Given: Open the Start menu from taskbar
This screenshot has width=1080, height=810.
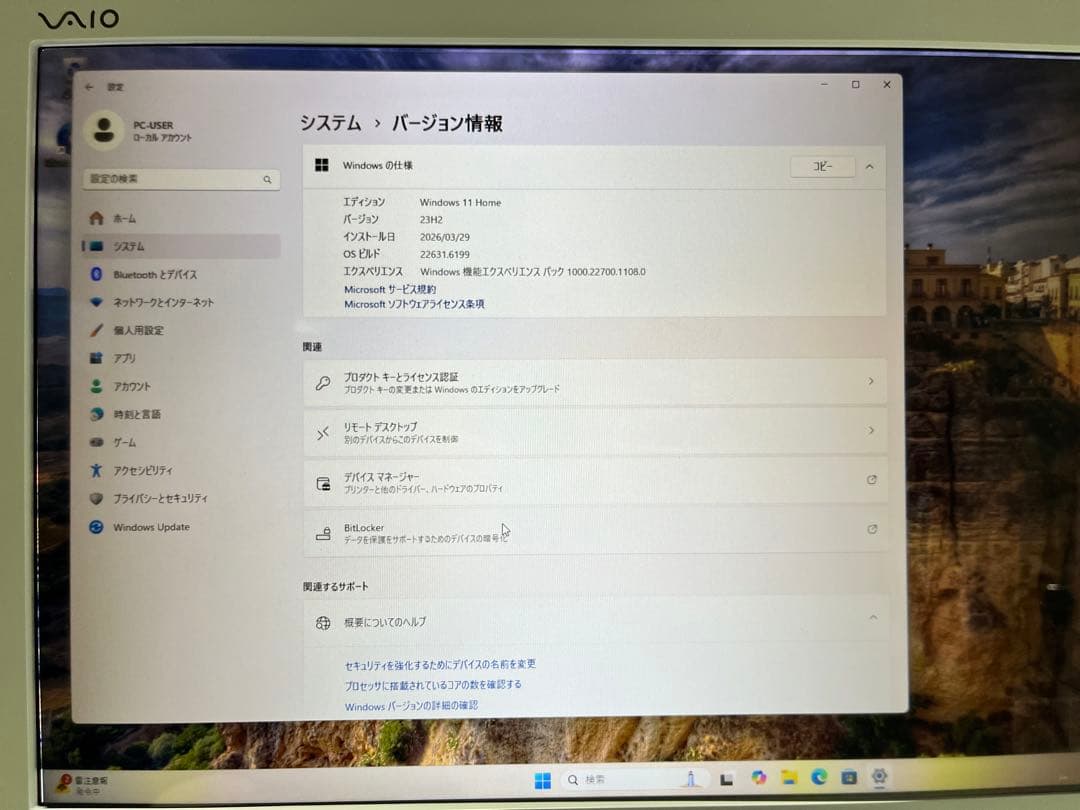Looking at the screenshot, I should click(543, 780).
